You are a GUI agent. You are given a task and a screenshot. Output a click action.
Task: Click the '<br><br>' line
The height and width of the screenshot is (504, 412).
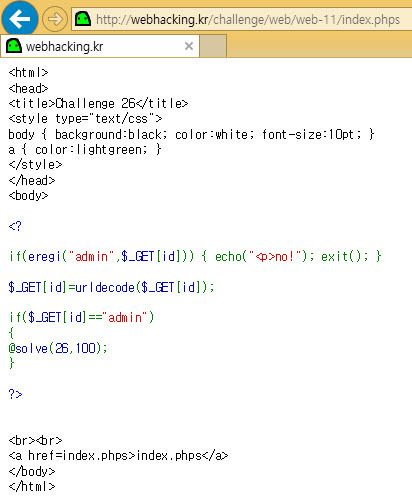(35, 440)
